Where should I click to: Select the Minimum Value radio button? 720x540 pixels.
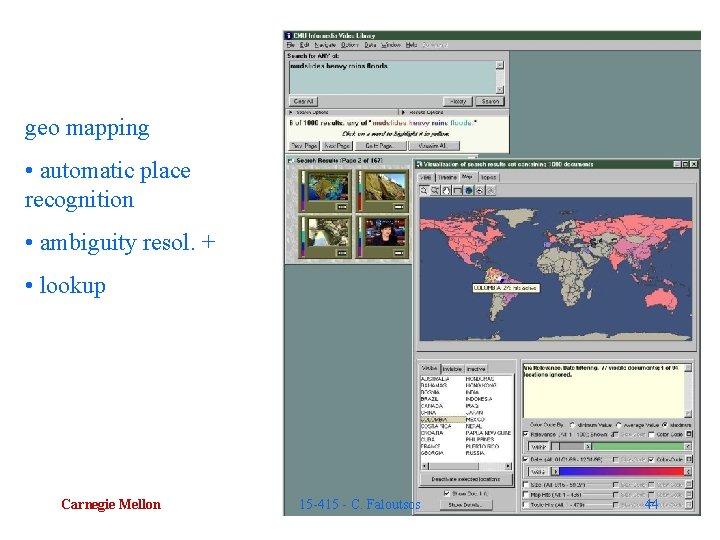pyautogui.click(x=572, y=425)
